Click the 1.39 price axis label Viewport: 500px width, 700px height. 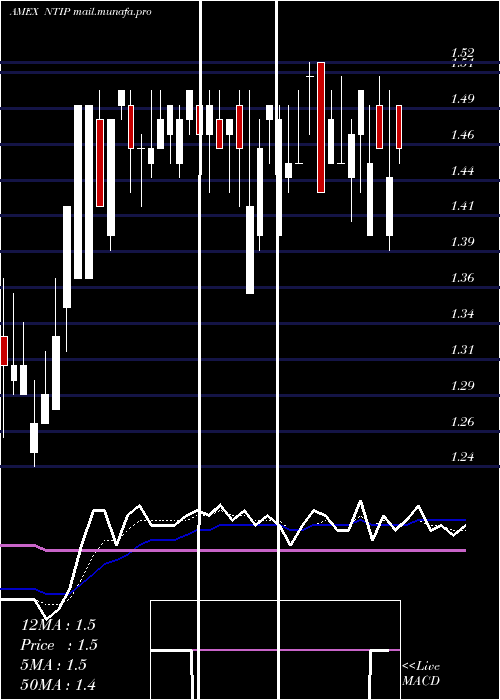[x=462, y=242]
